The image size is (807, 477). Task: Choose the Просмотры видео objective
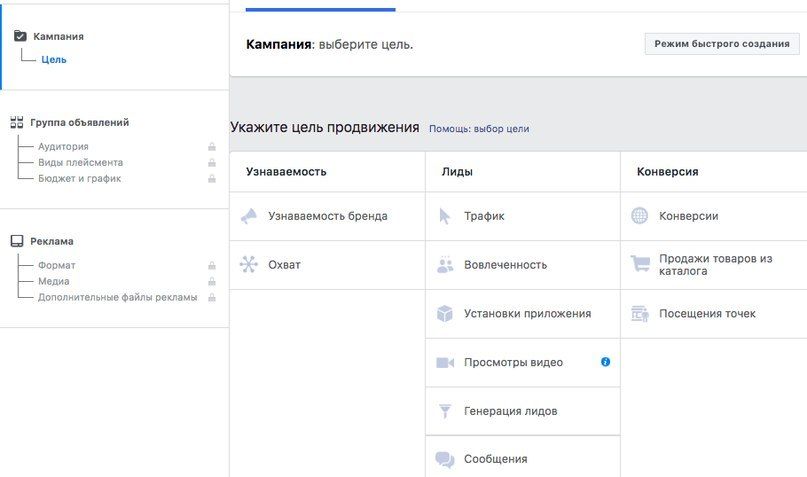[523, 362]
